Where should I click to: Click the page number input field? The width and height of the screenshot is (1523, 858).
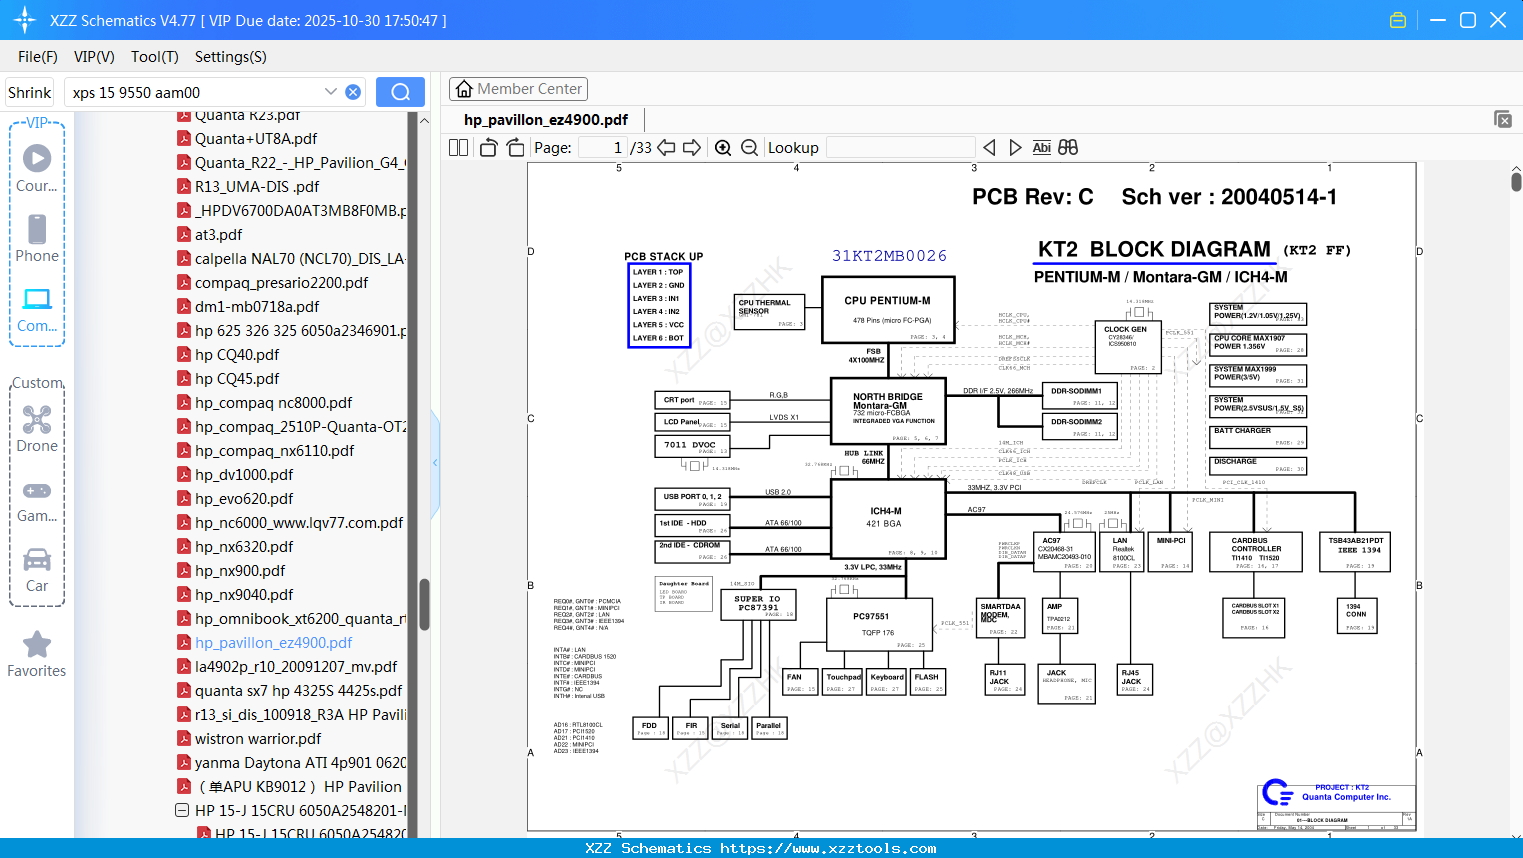pos(603,147)
